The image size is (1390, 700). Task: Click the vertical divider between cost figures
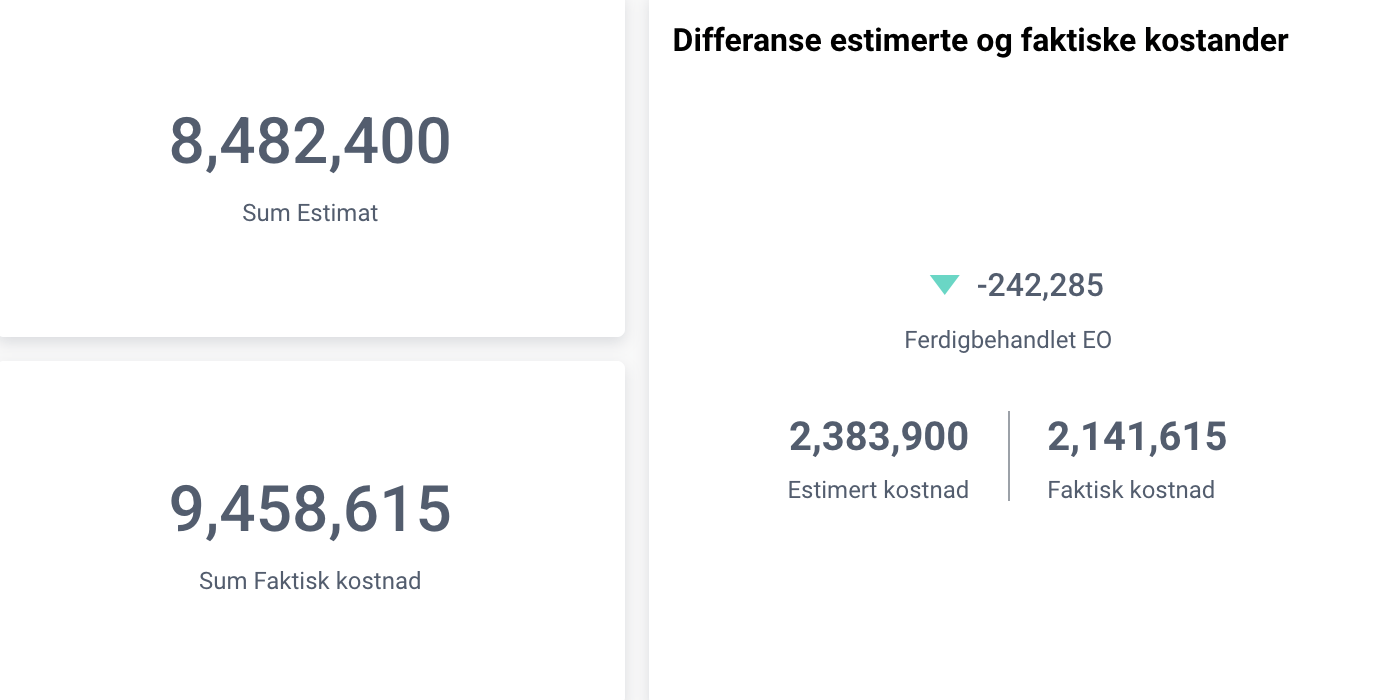click(1009, 455)
